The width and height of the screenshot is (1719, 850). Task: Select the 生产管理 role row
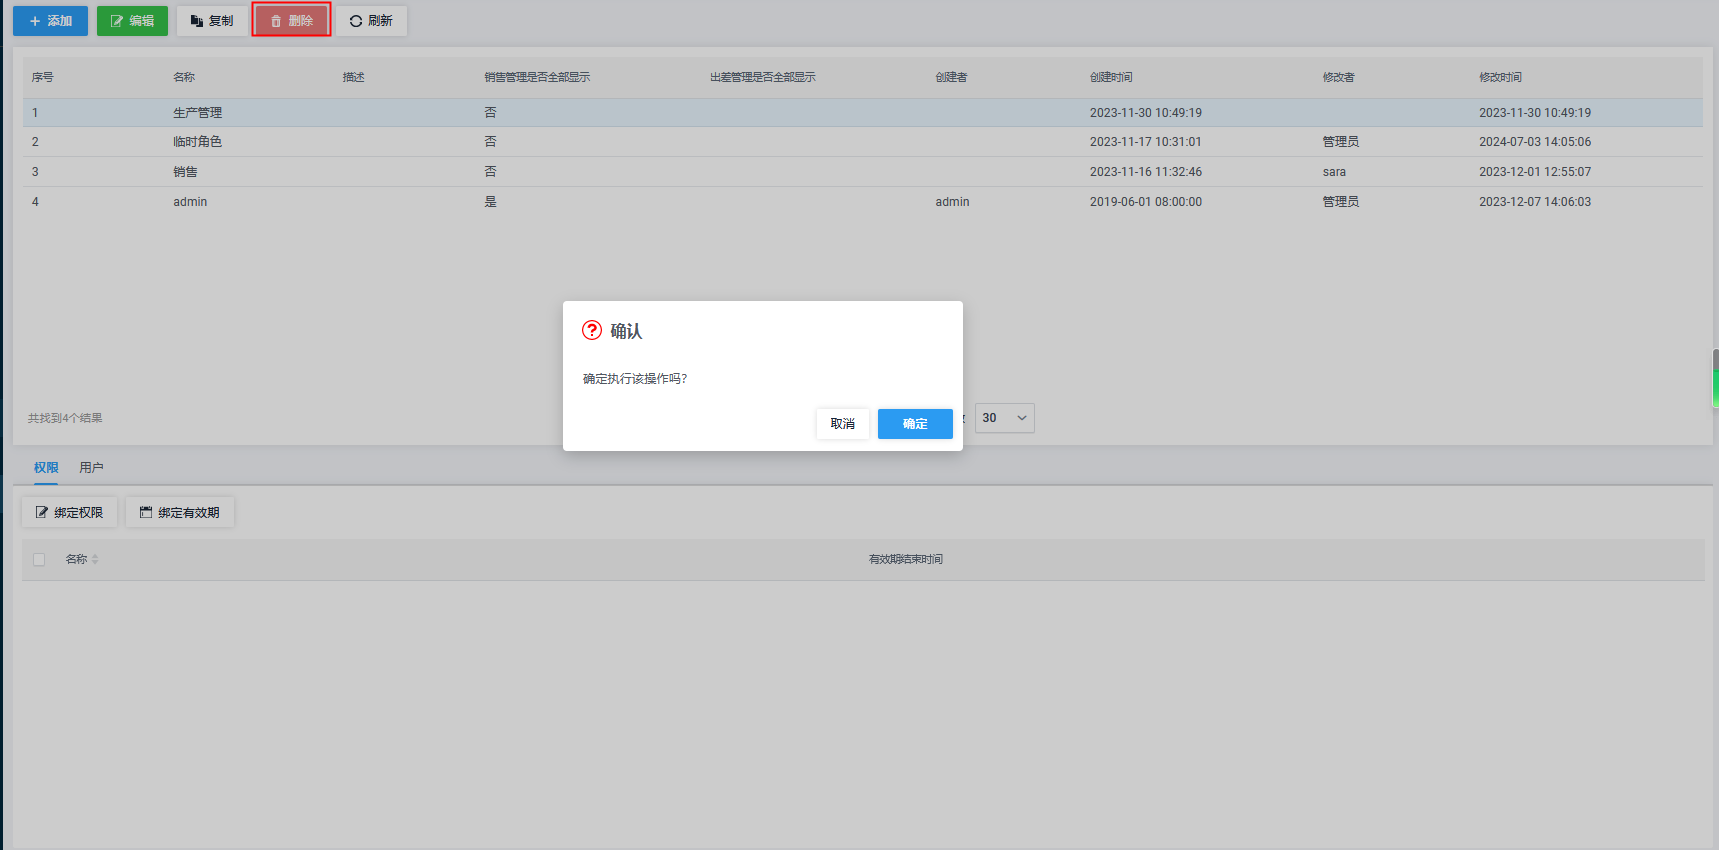coord(198,113)
